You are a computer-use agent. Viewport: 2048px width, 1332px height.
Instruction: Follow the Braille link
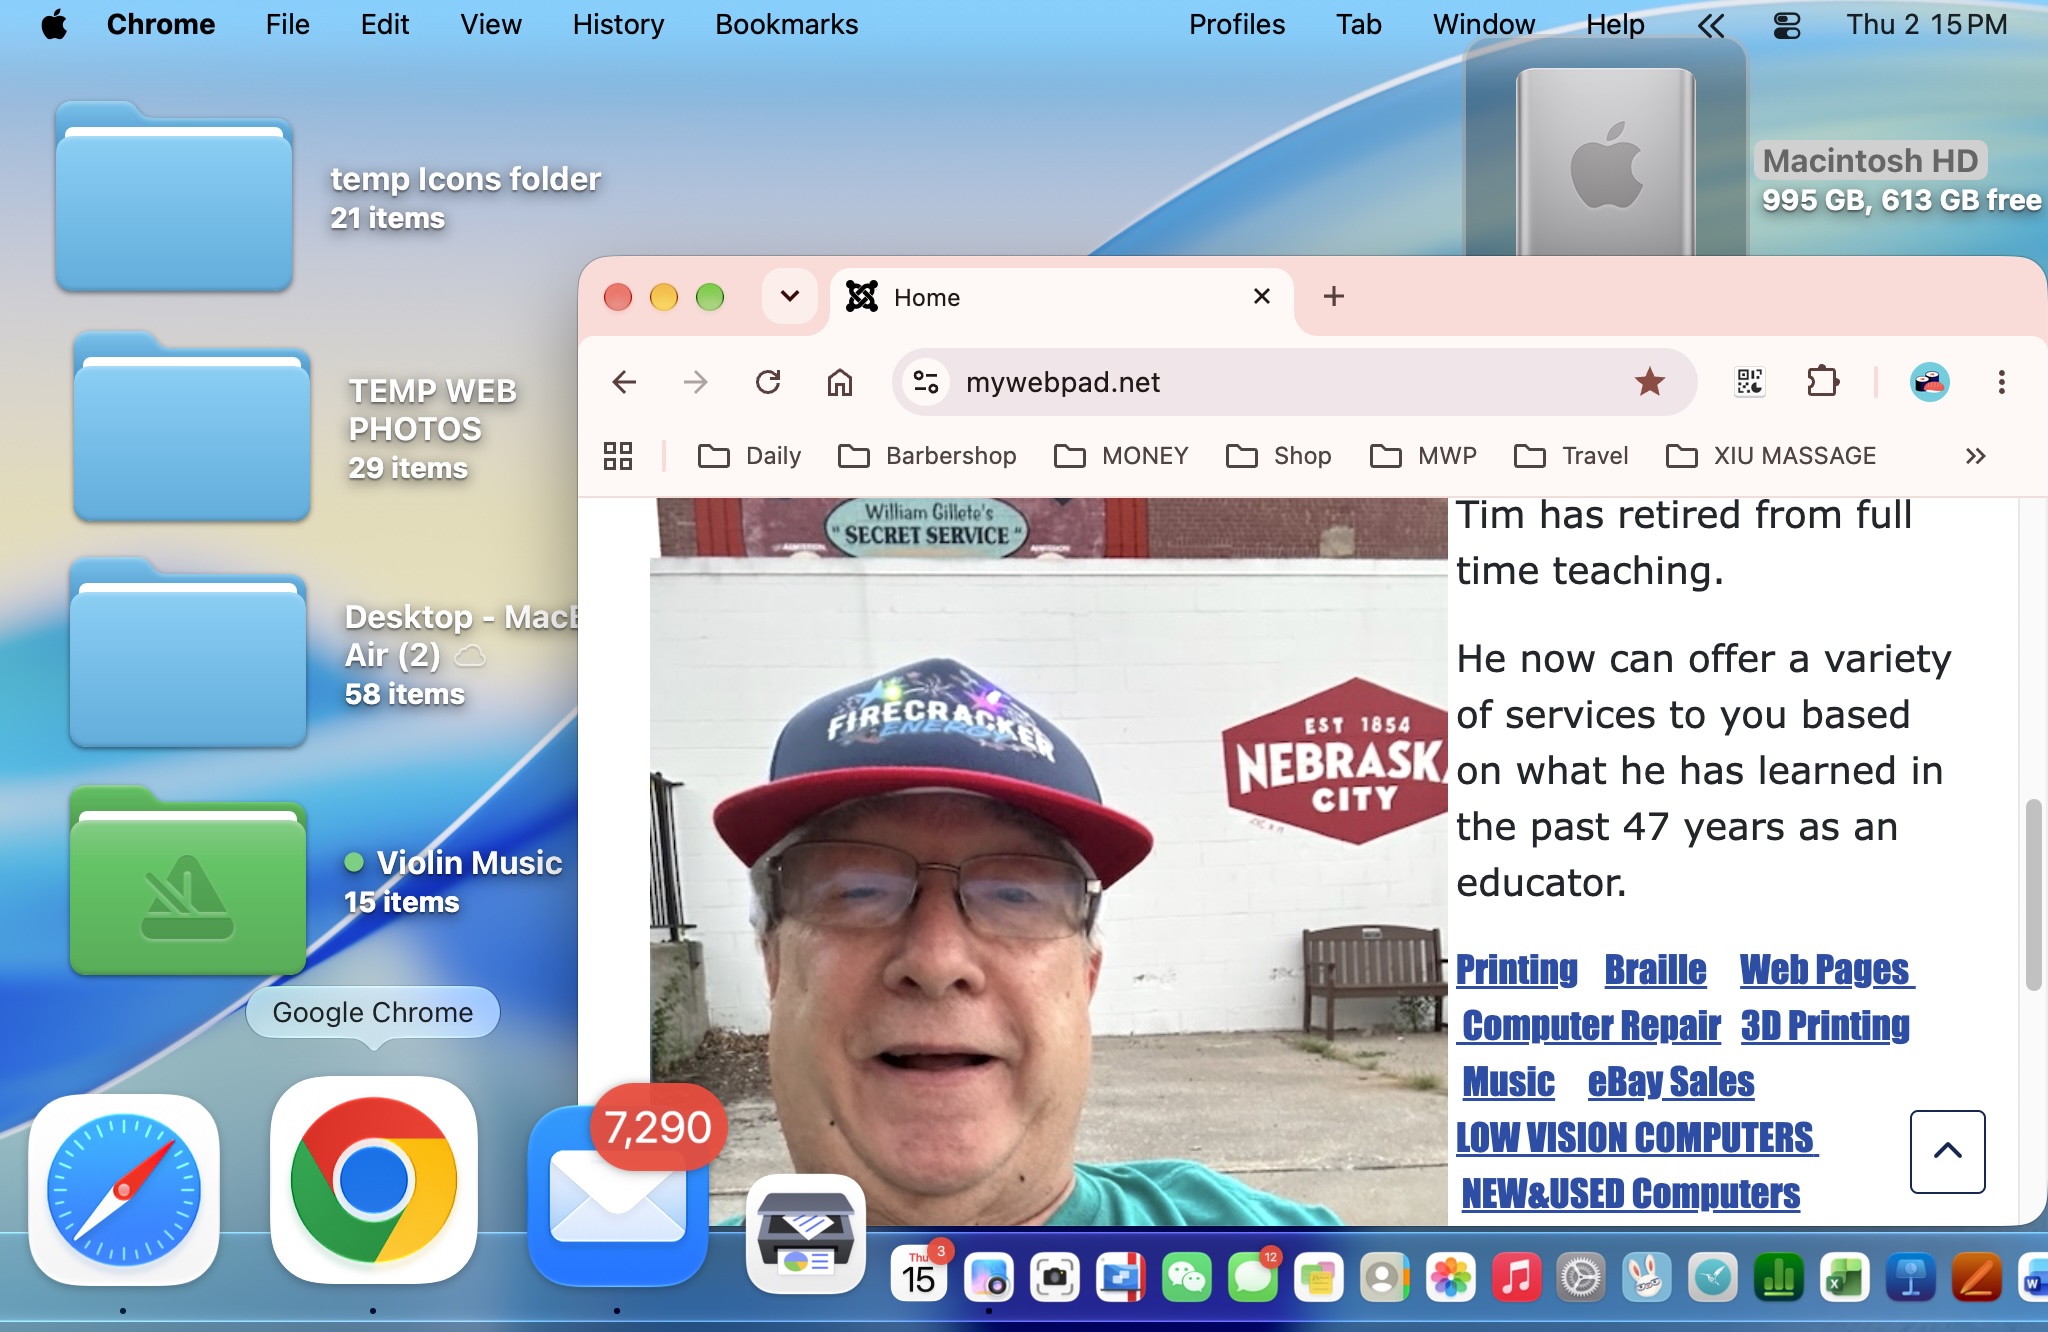1656,970
